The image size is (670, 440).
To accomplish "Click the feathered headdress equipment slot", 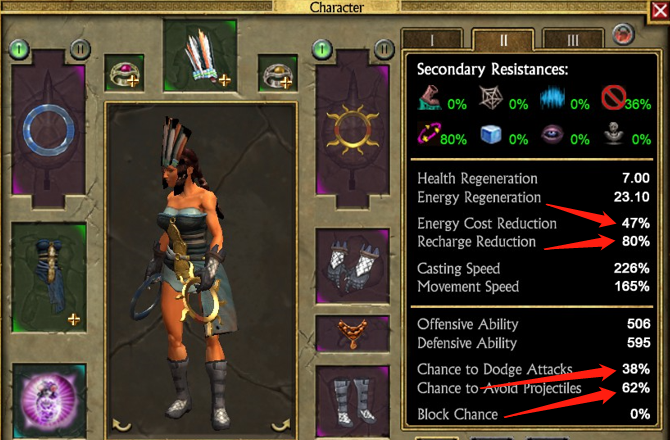I will pos(200,56).
